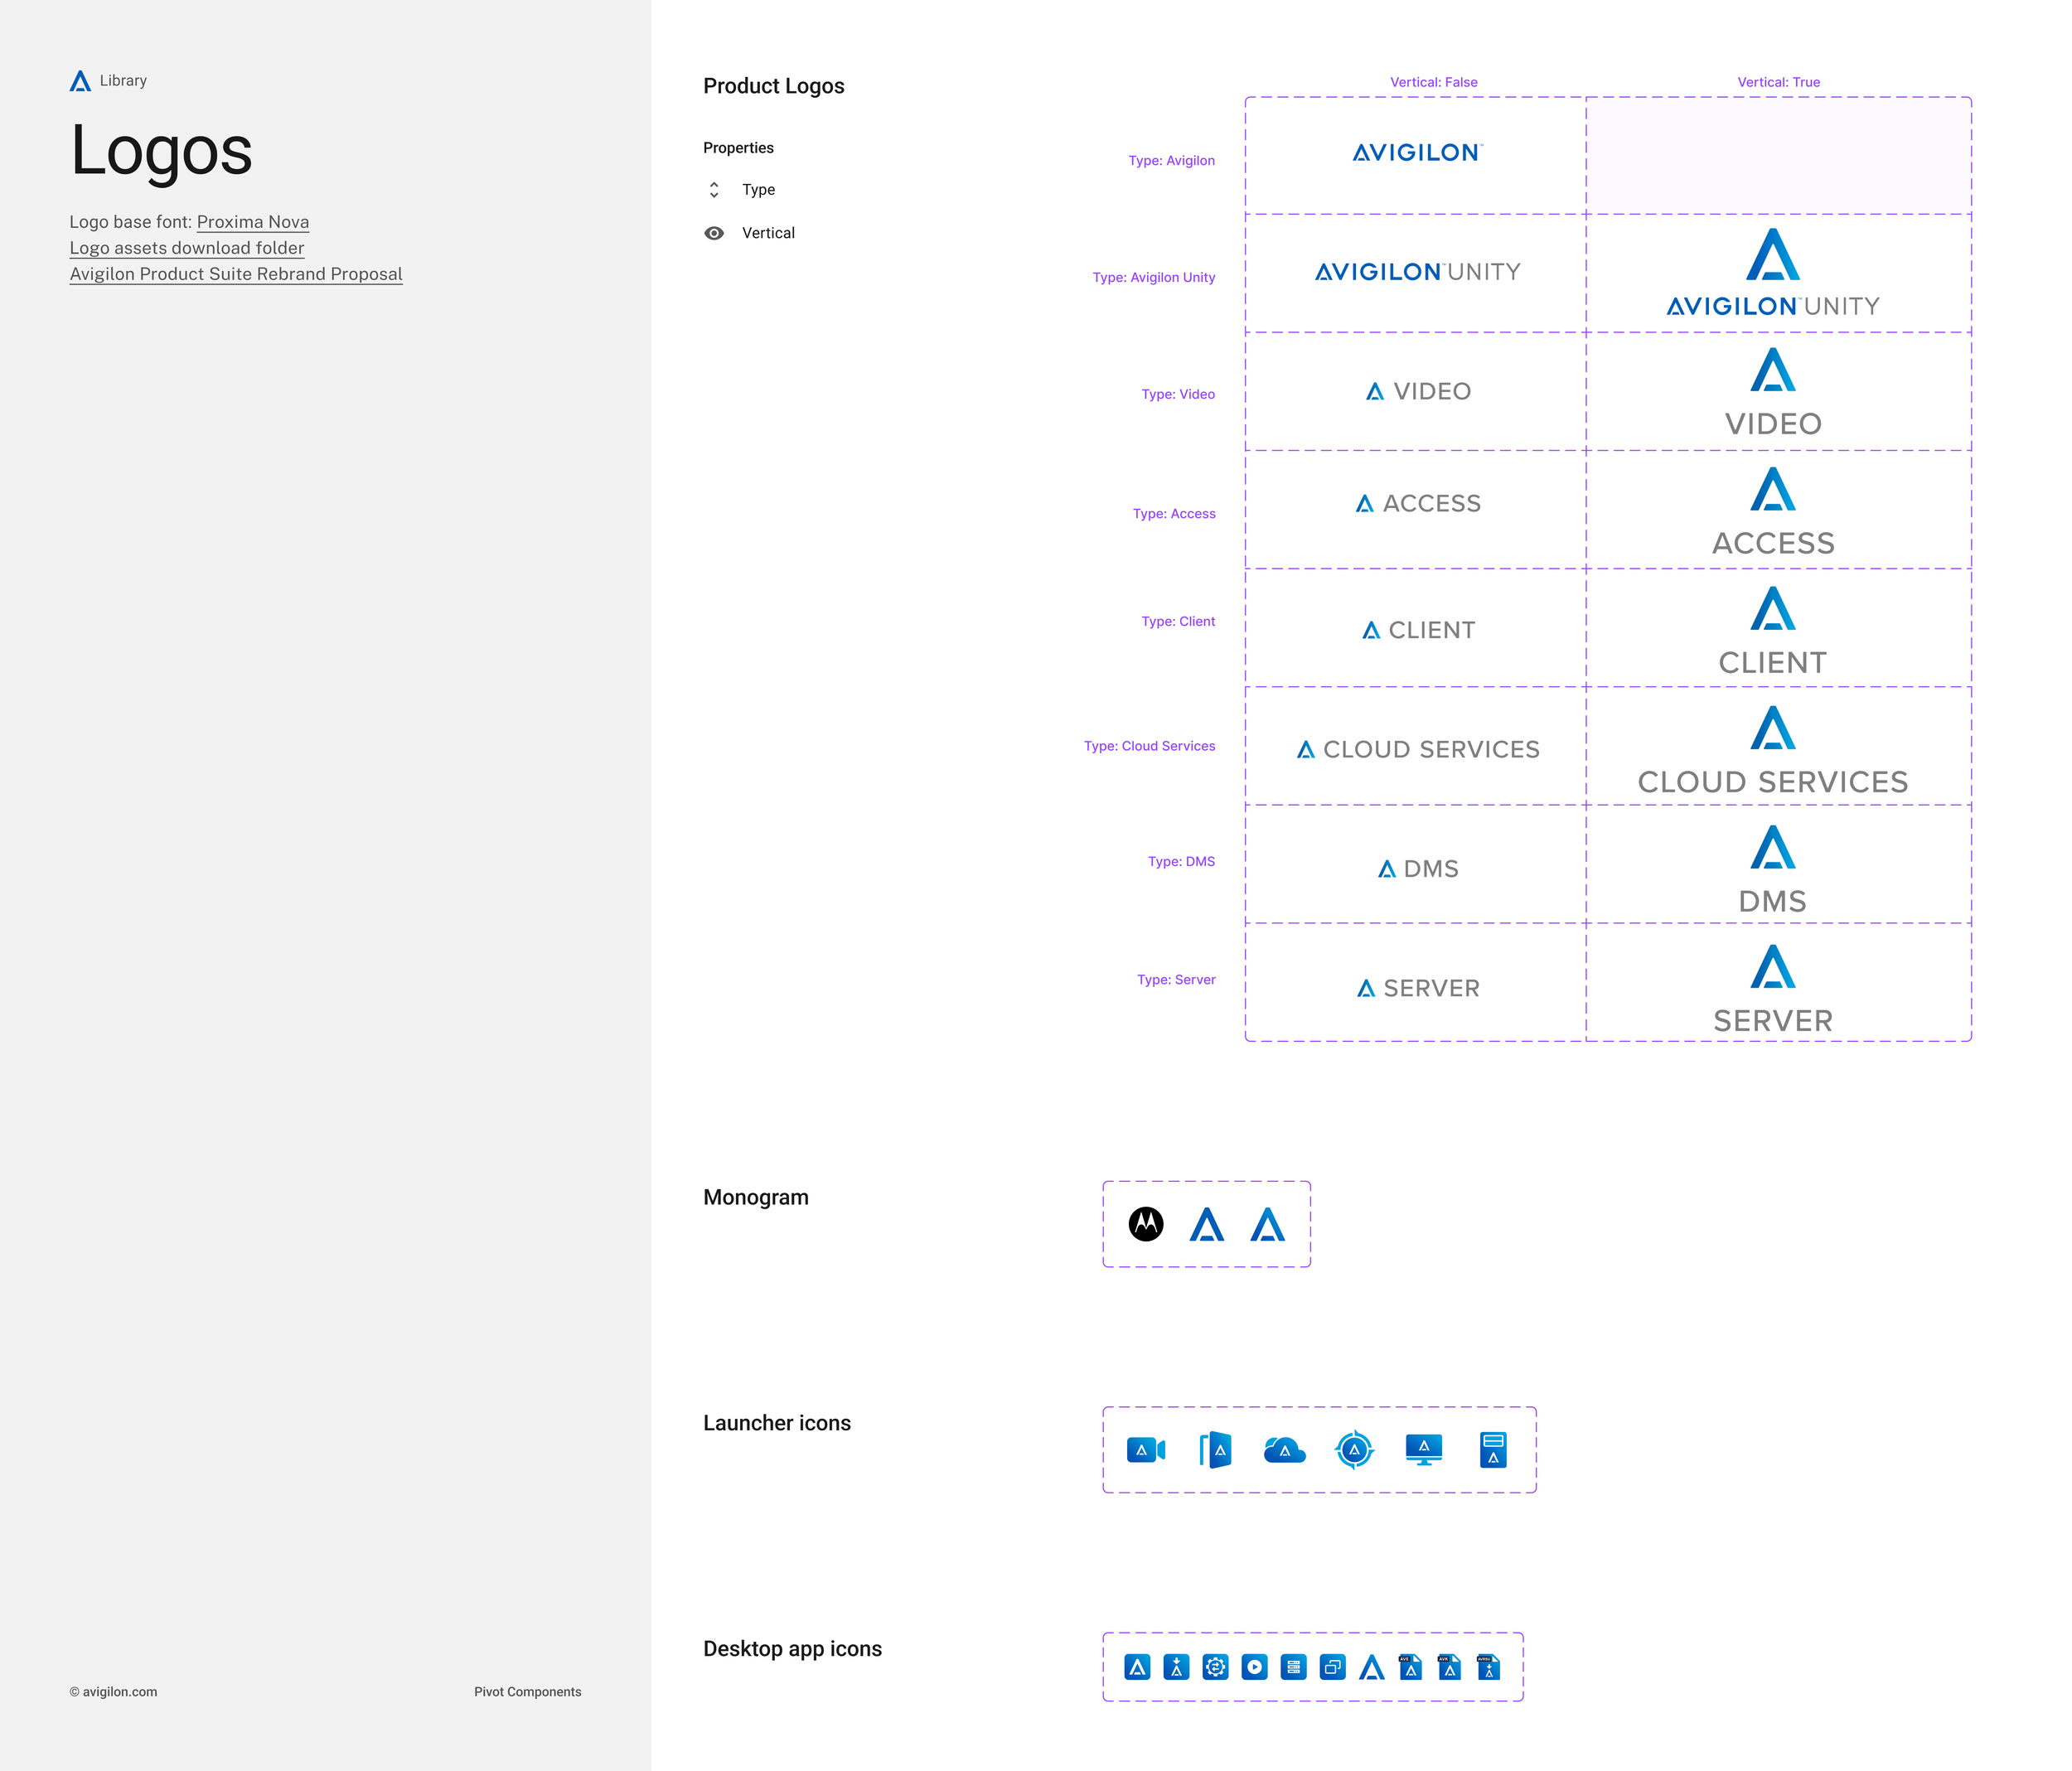This screenshot has height=1771, width=2072.
Task: Select the horizontal DMS logo variant
Action: pos(1418,868)
